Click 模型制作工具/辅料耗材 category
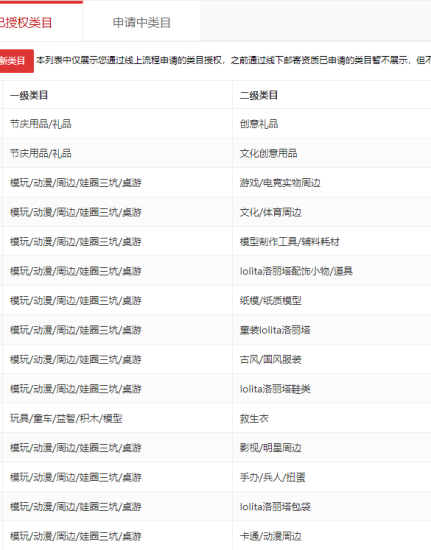The image size is (431, 550). pyautogui.click(x=290, y=242)
